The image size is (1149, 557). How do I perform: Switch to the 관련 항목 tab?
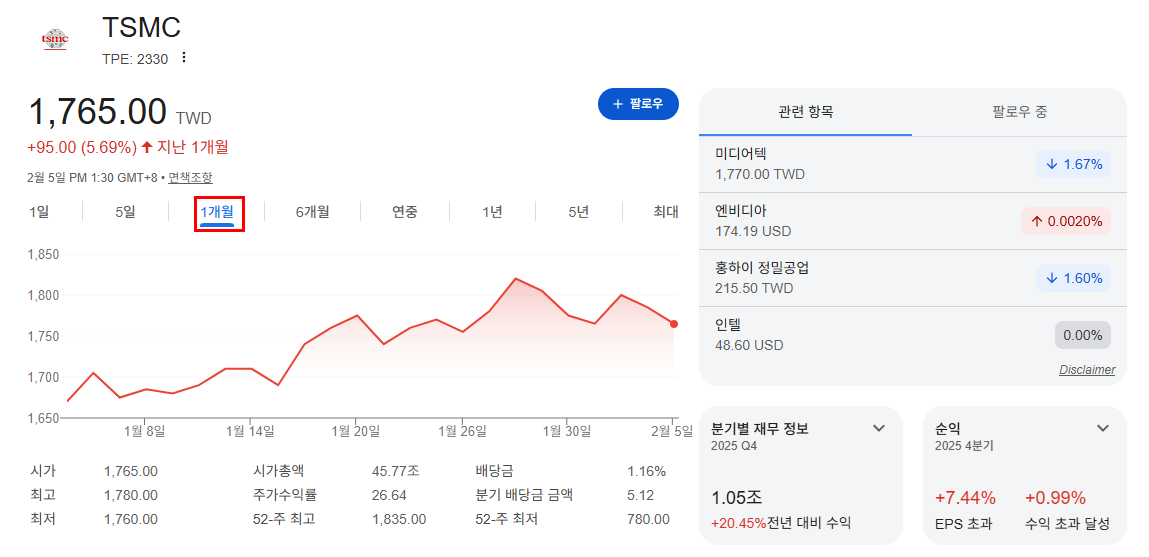pyautogui.click(x=805, y=112)
